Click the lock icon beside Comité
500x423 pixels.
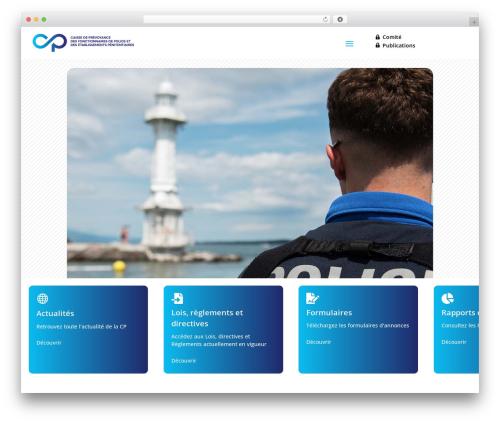[377, 37]
